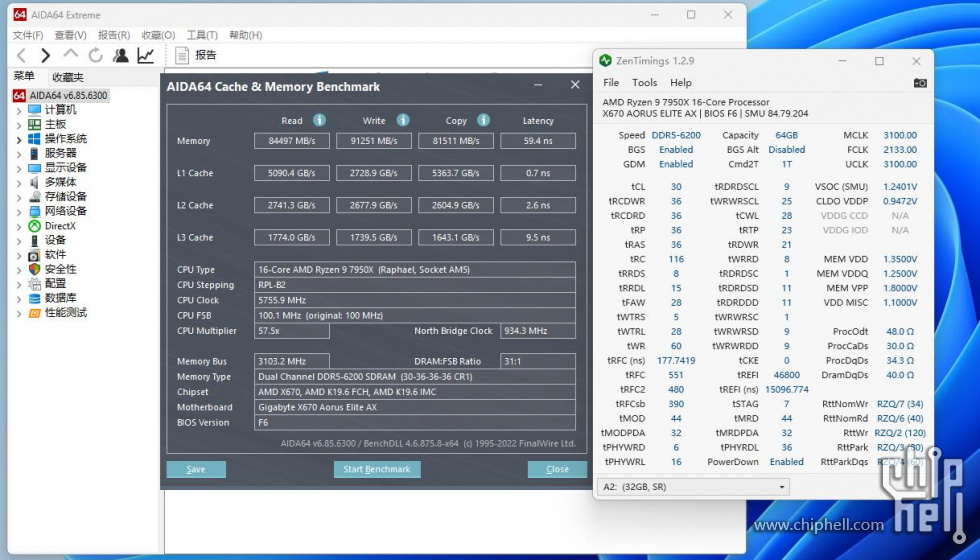Image resolution: width=980 pixels, height=560 pixels.
Task: Expand the 软件 tree node arrow
Action: point(19,255)
